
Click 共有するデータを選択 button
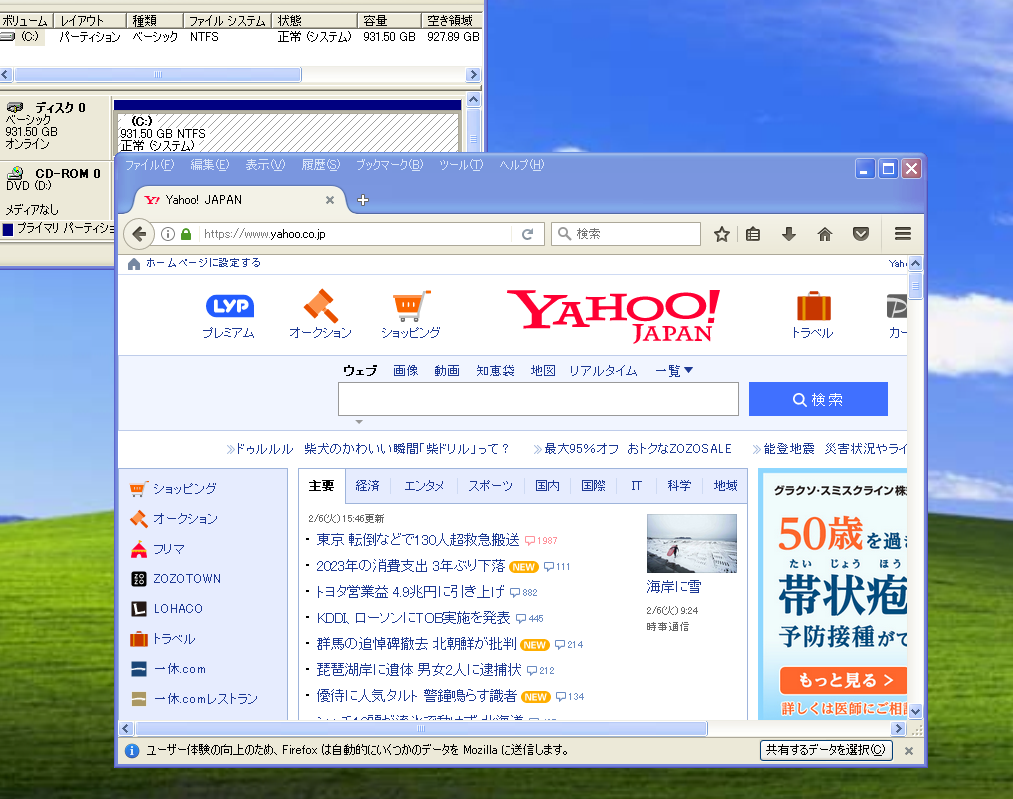(826, 750)
